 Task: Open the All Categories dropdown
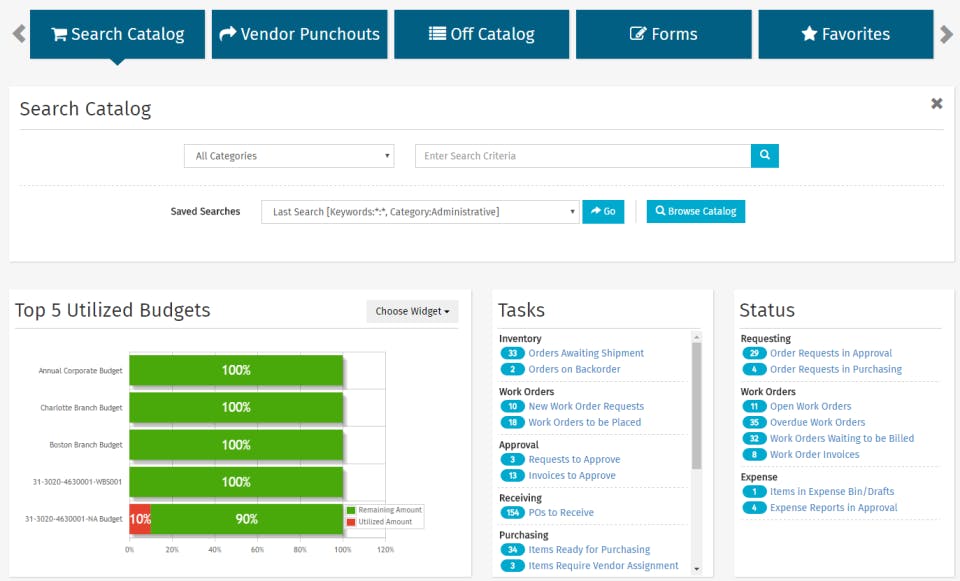(x=289, y=156)
